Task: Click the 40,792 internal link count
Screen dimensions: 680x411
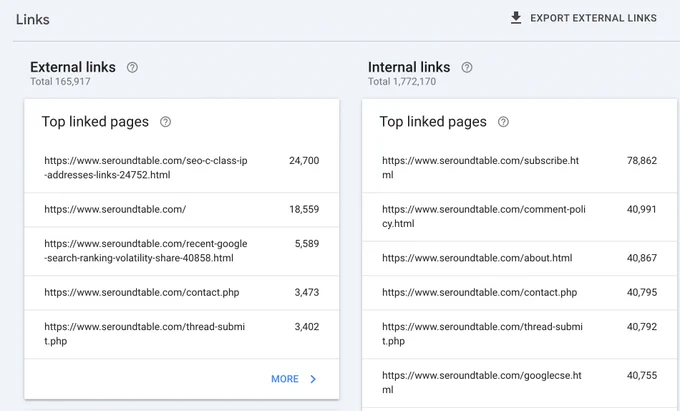Action: click(x=642, y=326)
